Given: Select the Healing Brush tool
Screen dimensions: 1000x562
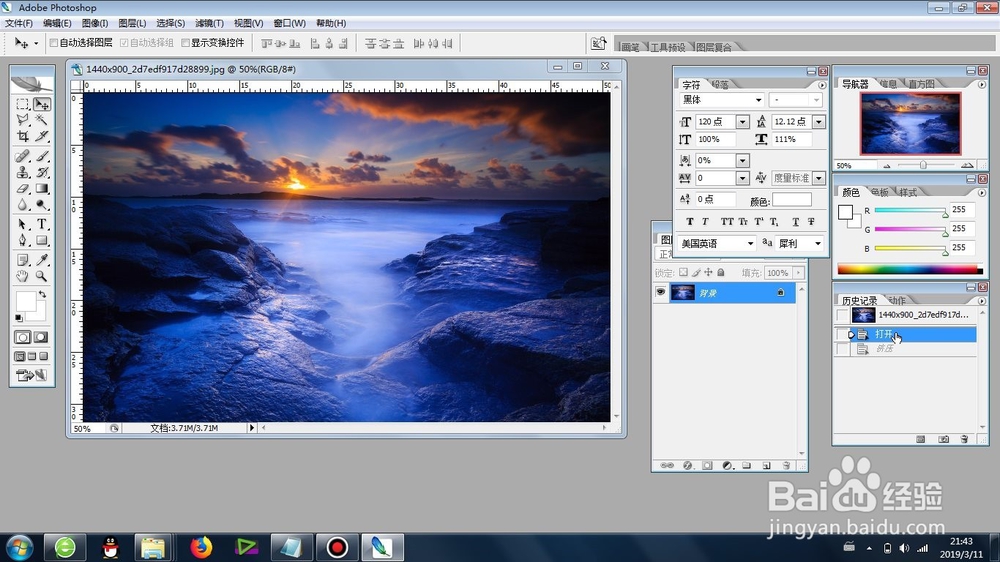Looking at the screenshot, I should tap(23, 156).
